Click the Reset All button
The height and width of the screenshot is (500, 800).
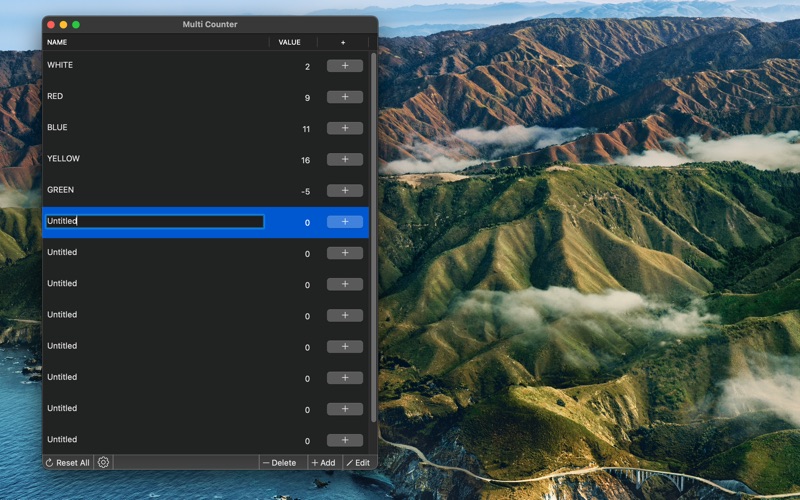[68, 463]
